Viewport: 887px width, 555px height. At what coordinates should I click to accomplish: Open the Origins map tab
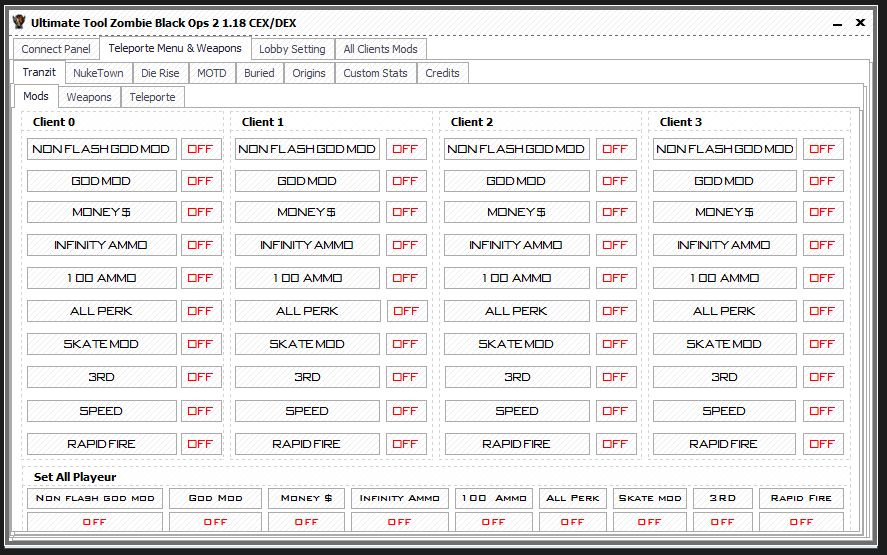309,73
